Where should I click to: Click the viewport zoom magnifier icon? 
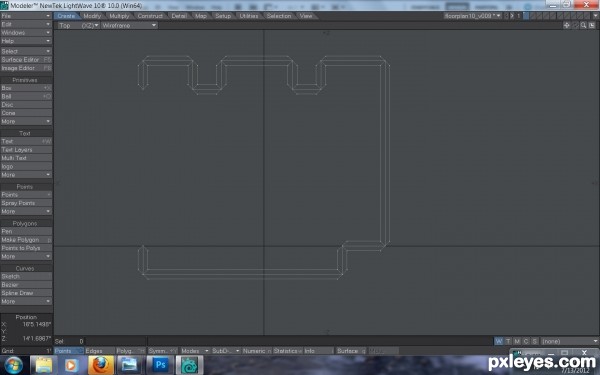click(x=584, y=25)
